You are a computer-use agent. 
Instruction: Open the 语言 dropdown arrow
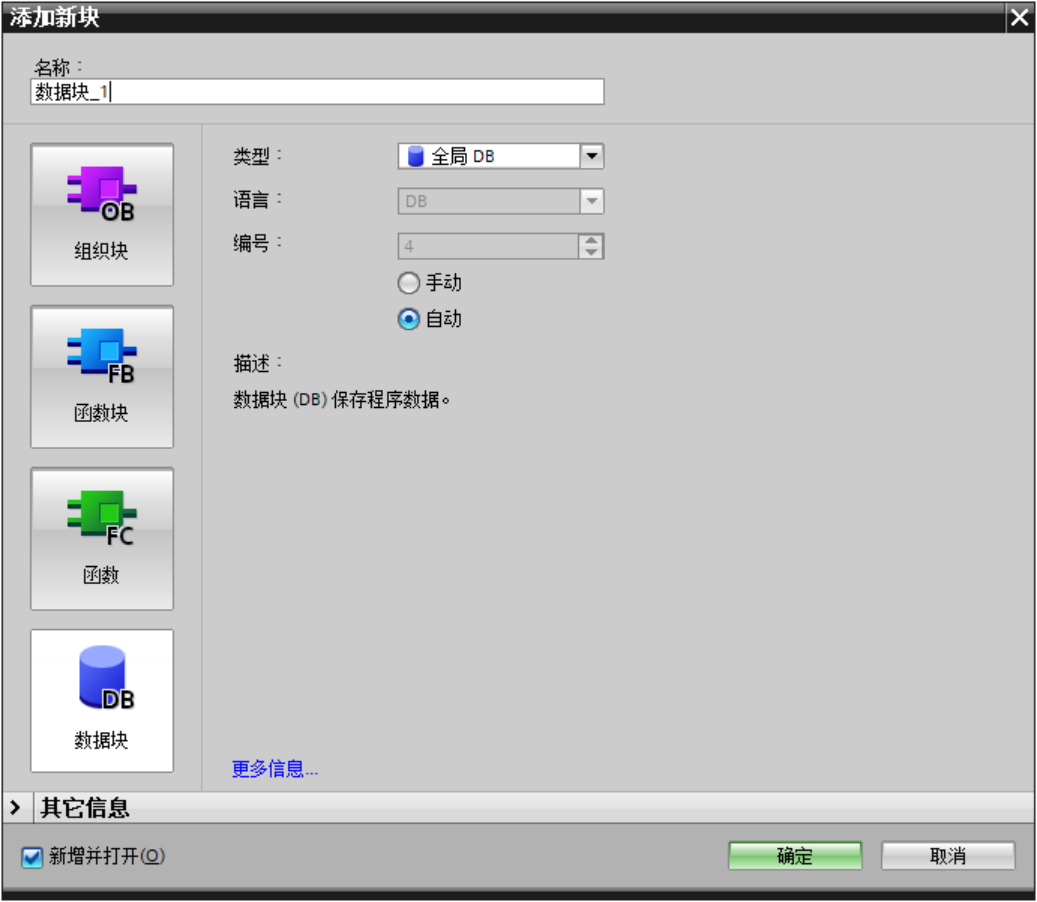click(592, 202)
